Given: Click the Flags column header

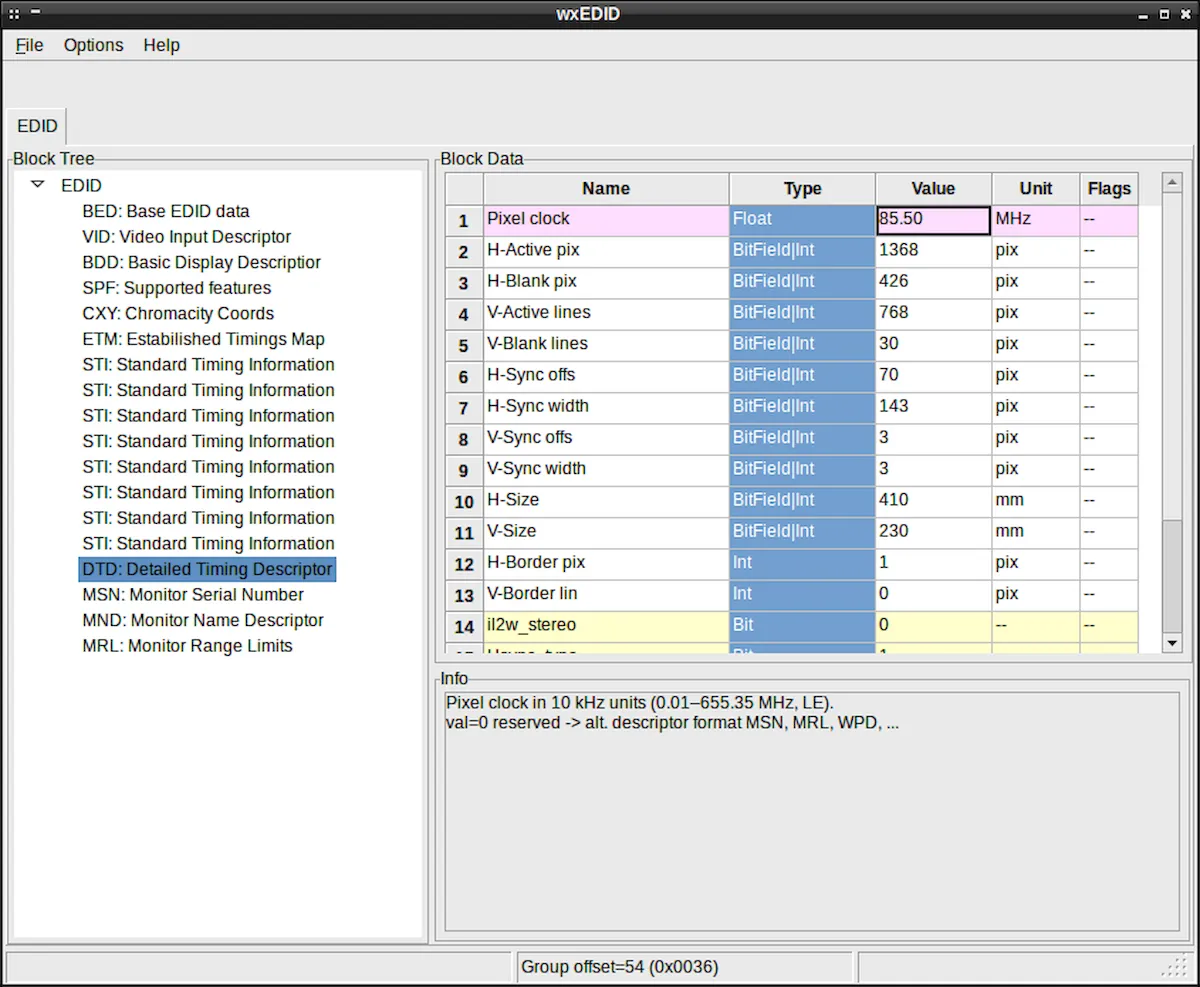Looking at the screenshot, I should tap(1109, 188).
